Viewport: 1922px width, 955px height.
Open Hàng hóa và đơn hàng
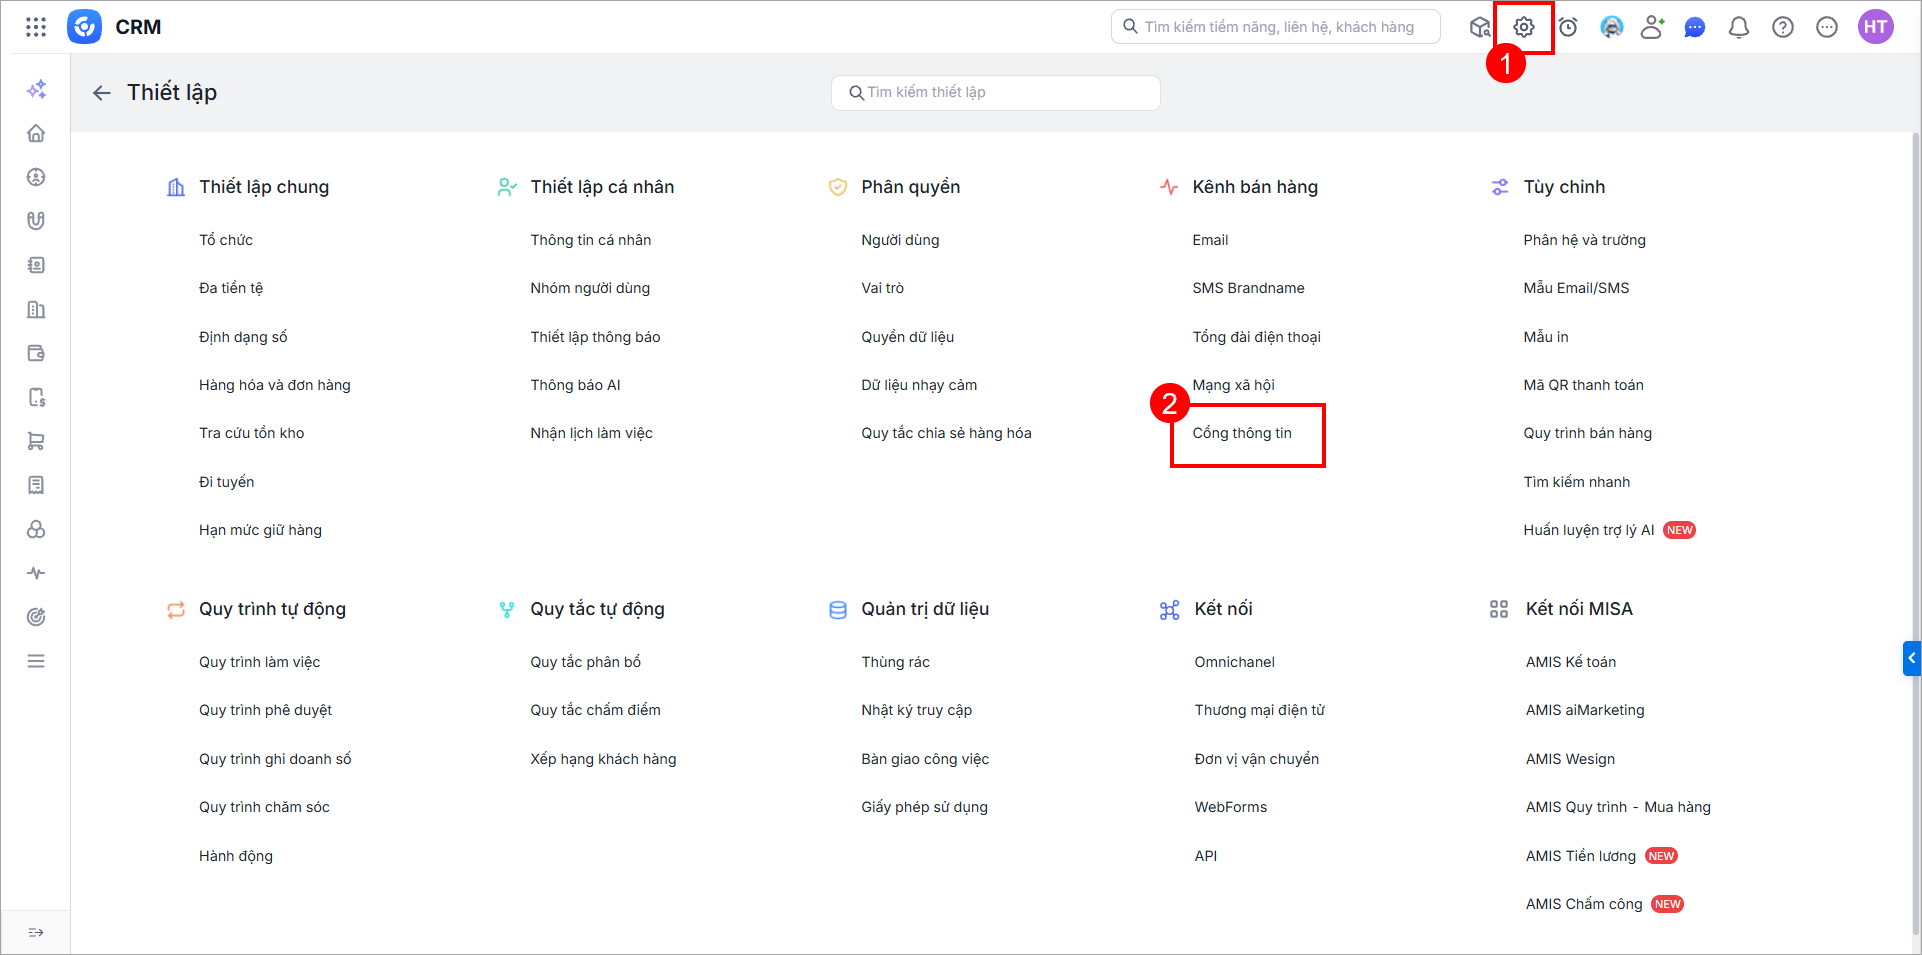[x=275, y=385]
